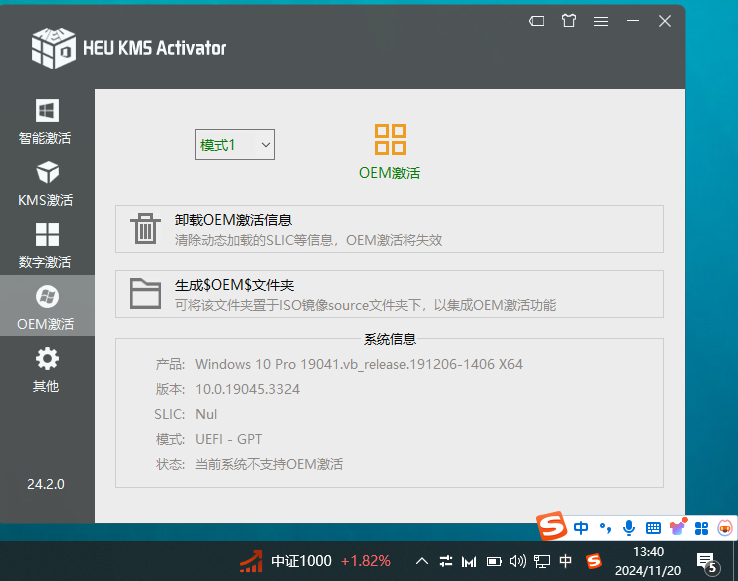
Task: Toggle punctuation mode on Sogou toolbar
Action: [x=605, y=528]
